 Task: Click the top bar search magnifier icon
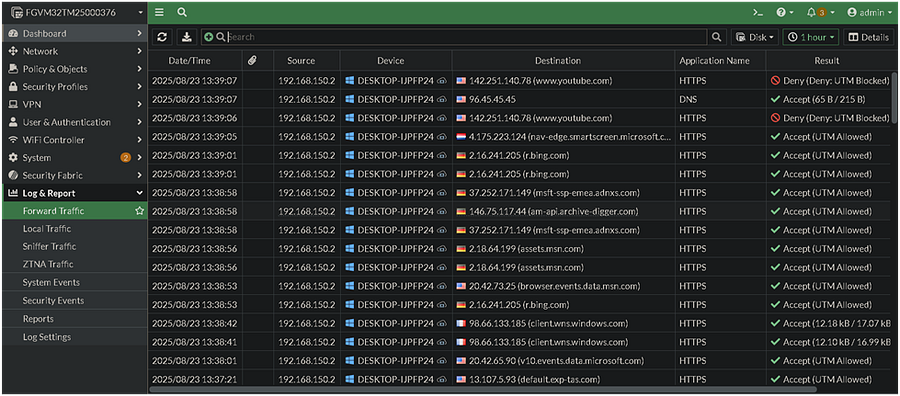click(182, 12)
